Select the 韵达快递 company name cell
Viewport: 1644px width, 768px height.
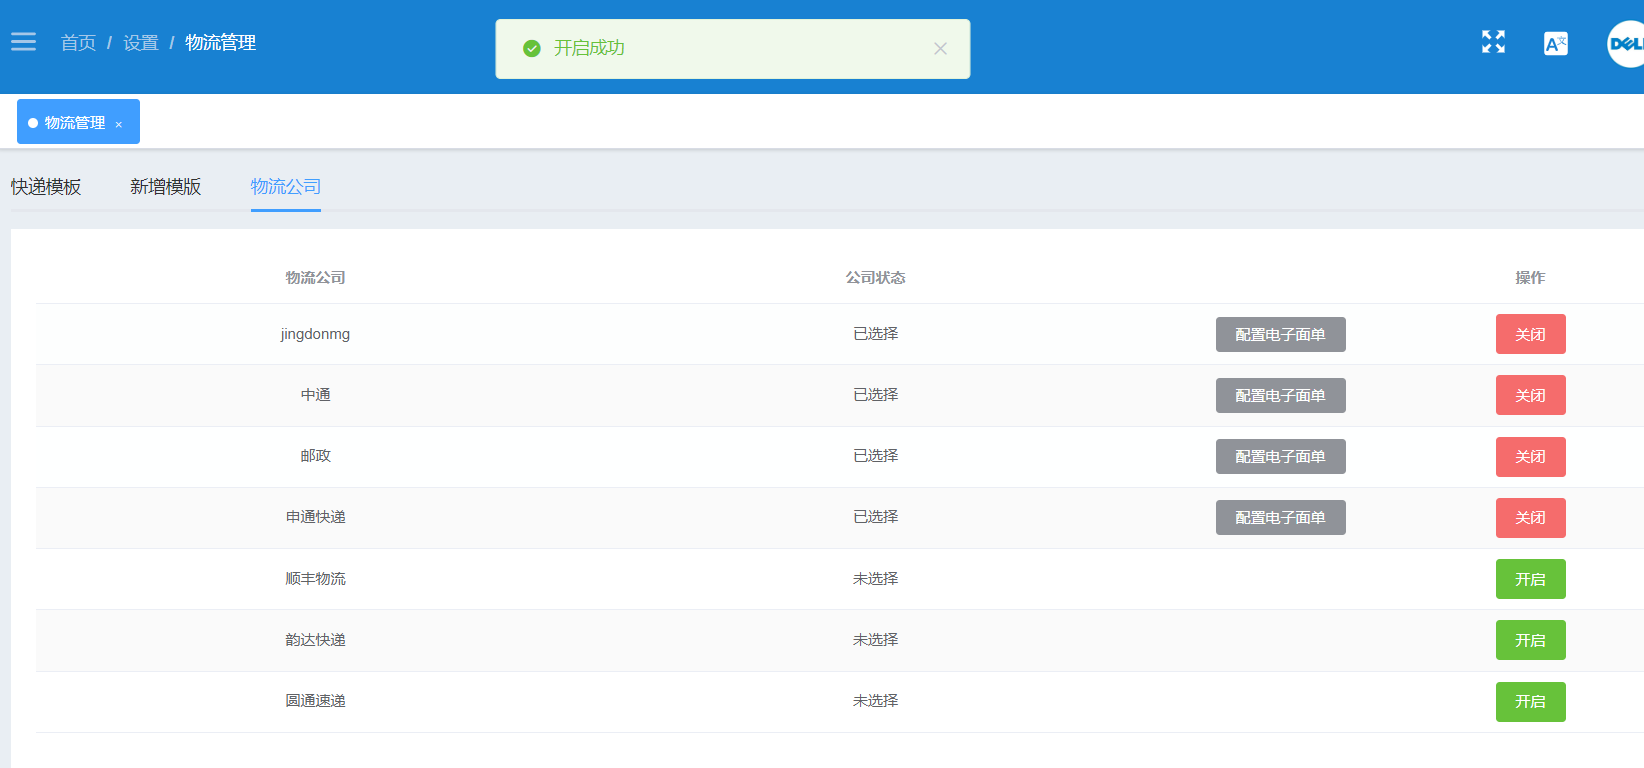coord(316,640)
